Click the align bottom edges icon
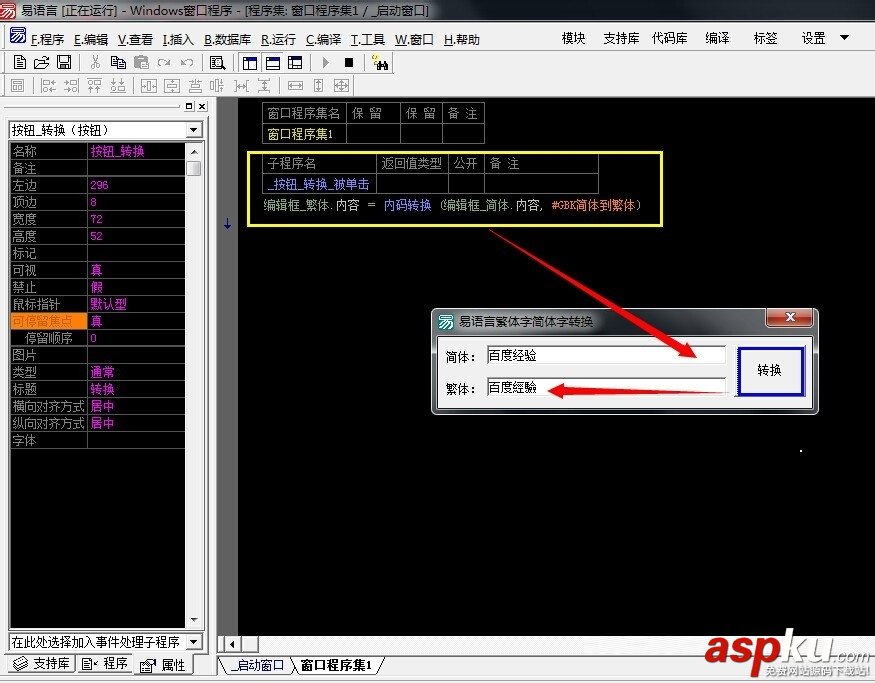875x683 pixels. 118,85
